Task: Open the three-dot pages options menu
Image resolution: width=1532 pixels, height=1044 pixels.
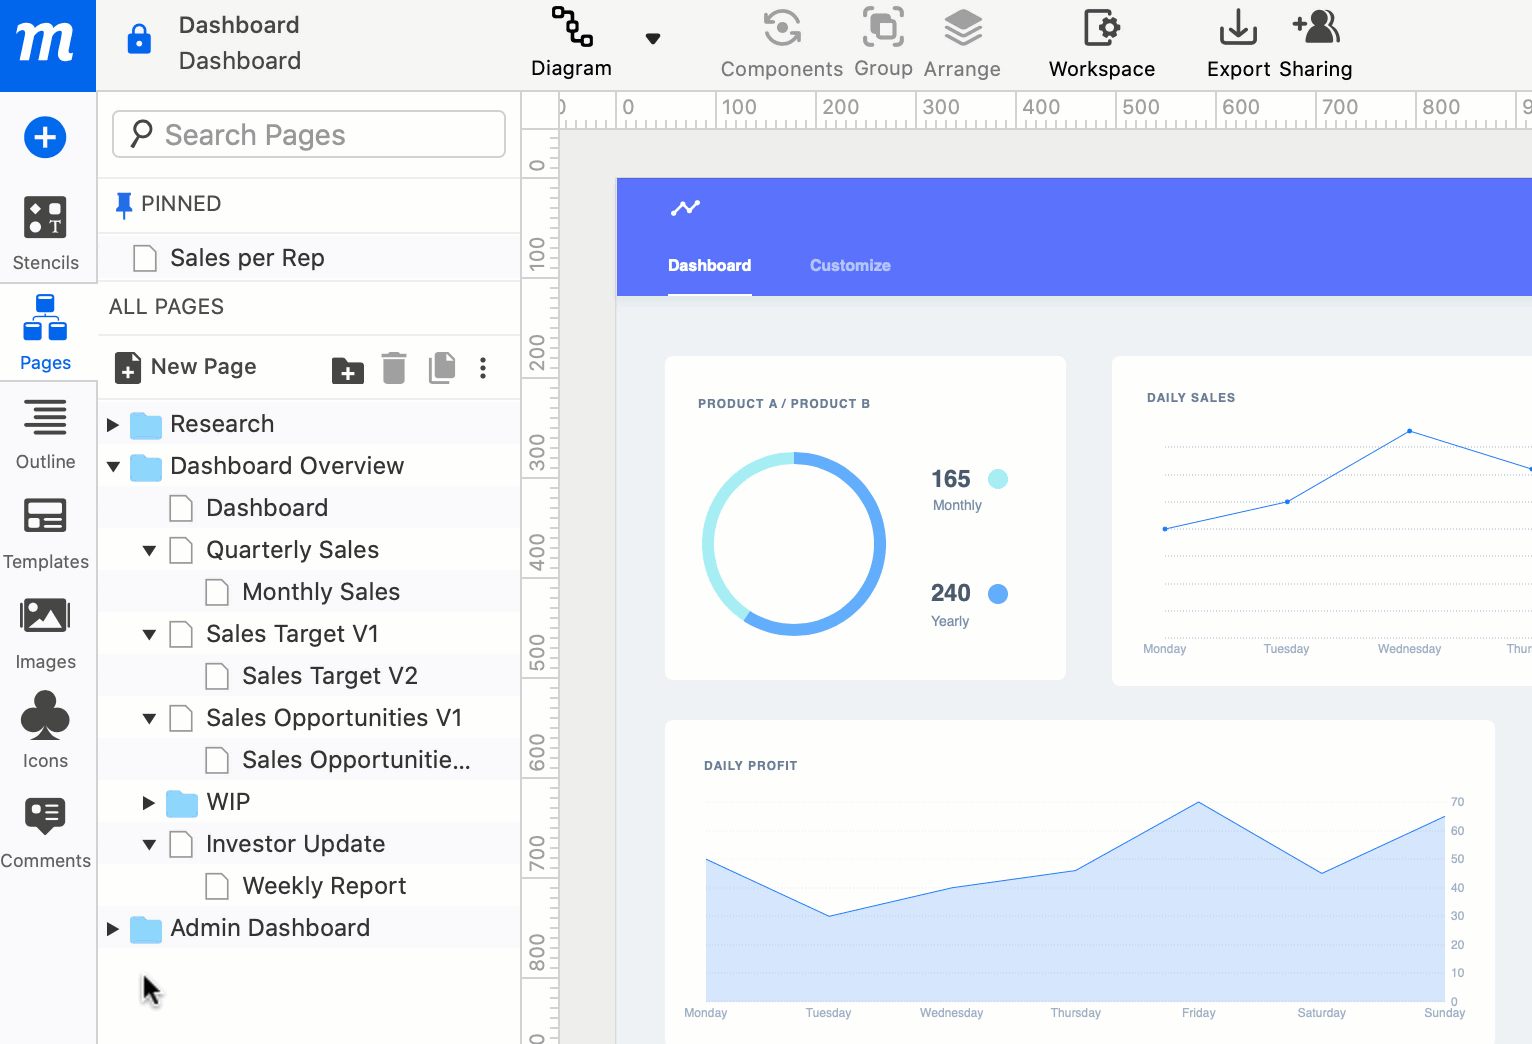Action: point(483,368)
